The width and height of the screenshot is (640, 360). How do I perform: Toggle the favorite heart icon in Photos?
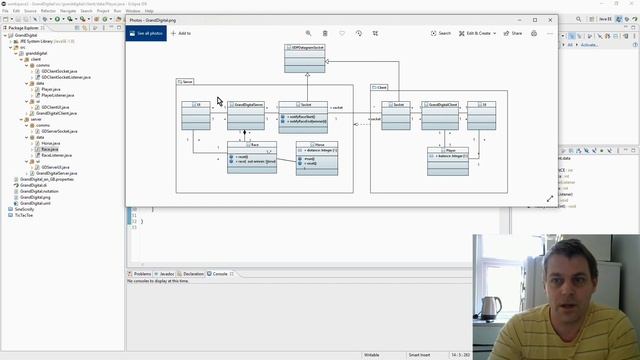pyautogui.click(x=342, y=33)
